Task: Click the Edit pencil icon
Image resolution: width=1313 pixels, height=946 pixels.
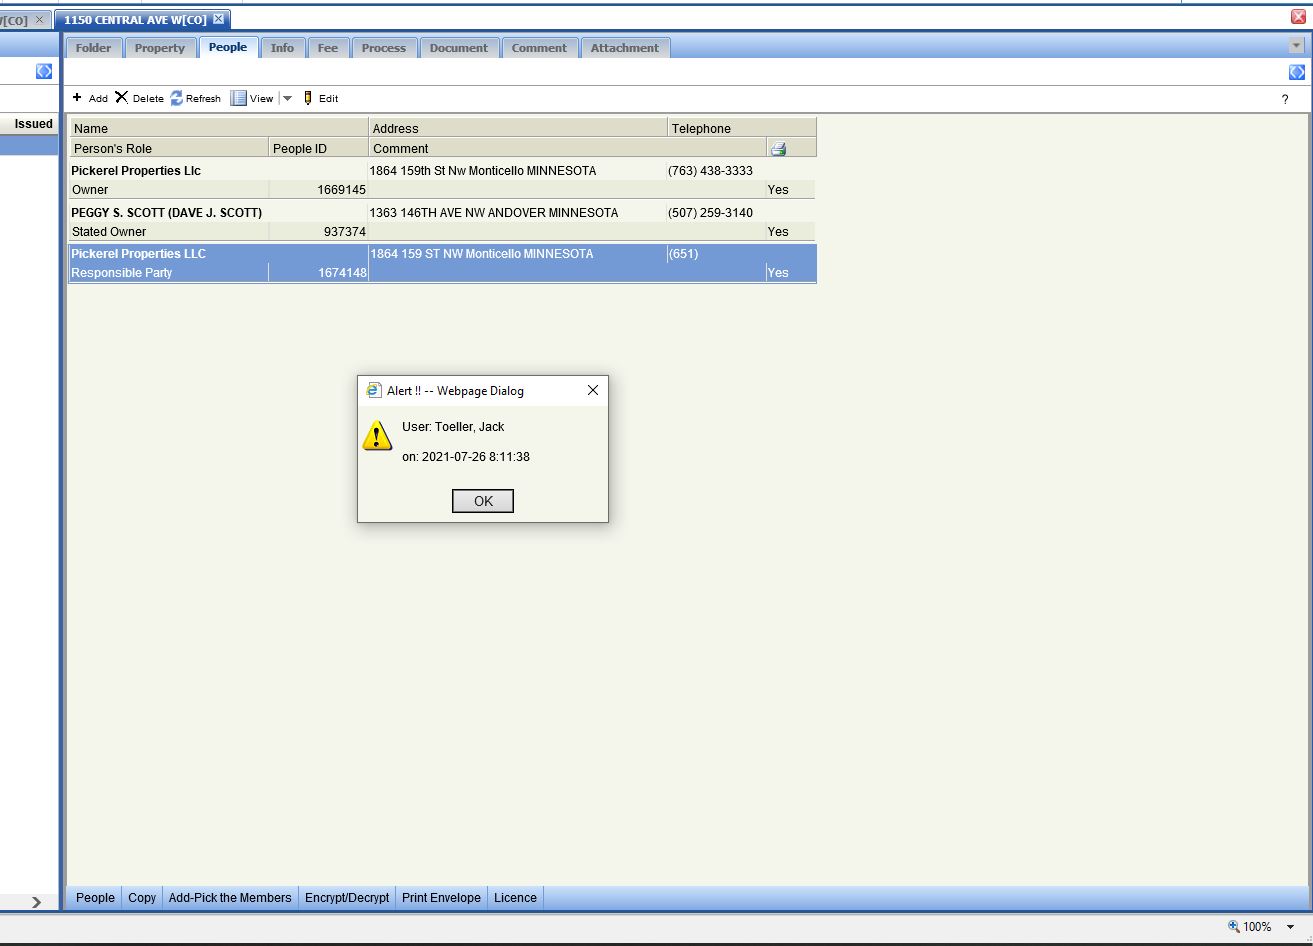Action: click(308, 98)
